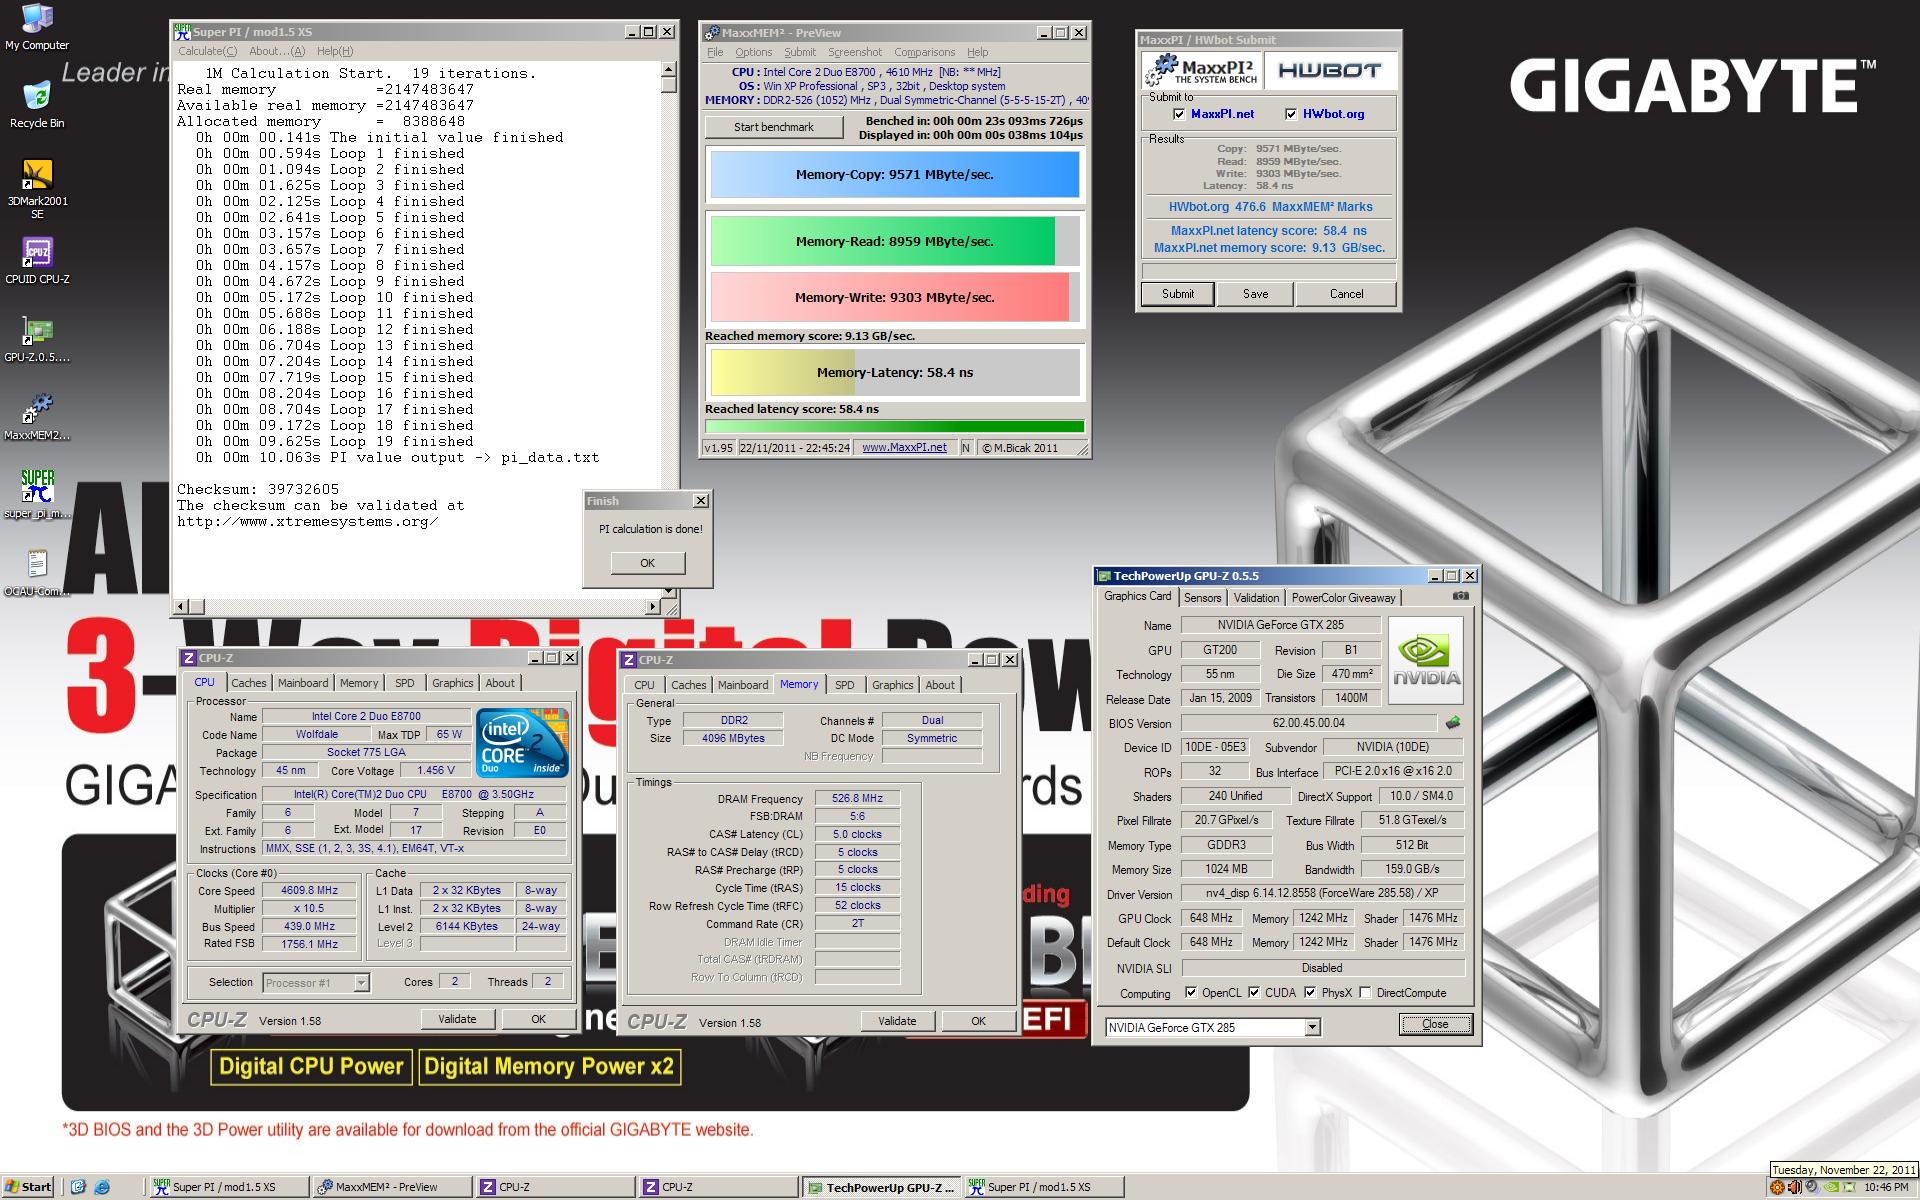Viewport: 1920px width, 1200px height.
Task: Switch to first Super PI taskbar button
Action: [x=228, y=1187]
